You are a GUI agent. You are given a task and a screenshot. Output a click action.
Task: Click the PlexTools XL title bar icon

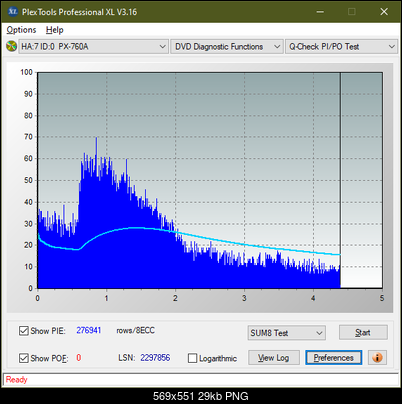pos(13,12)
